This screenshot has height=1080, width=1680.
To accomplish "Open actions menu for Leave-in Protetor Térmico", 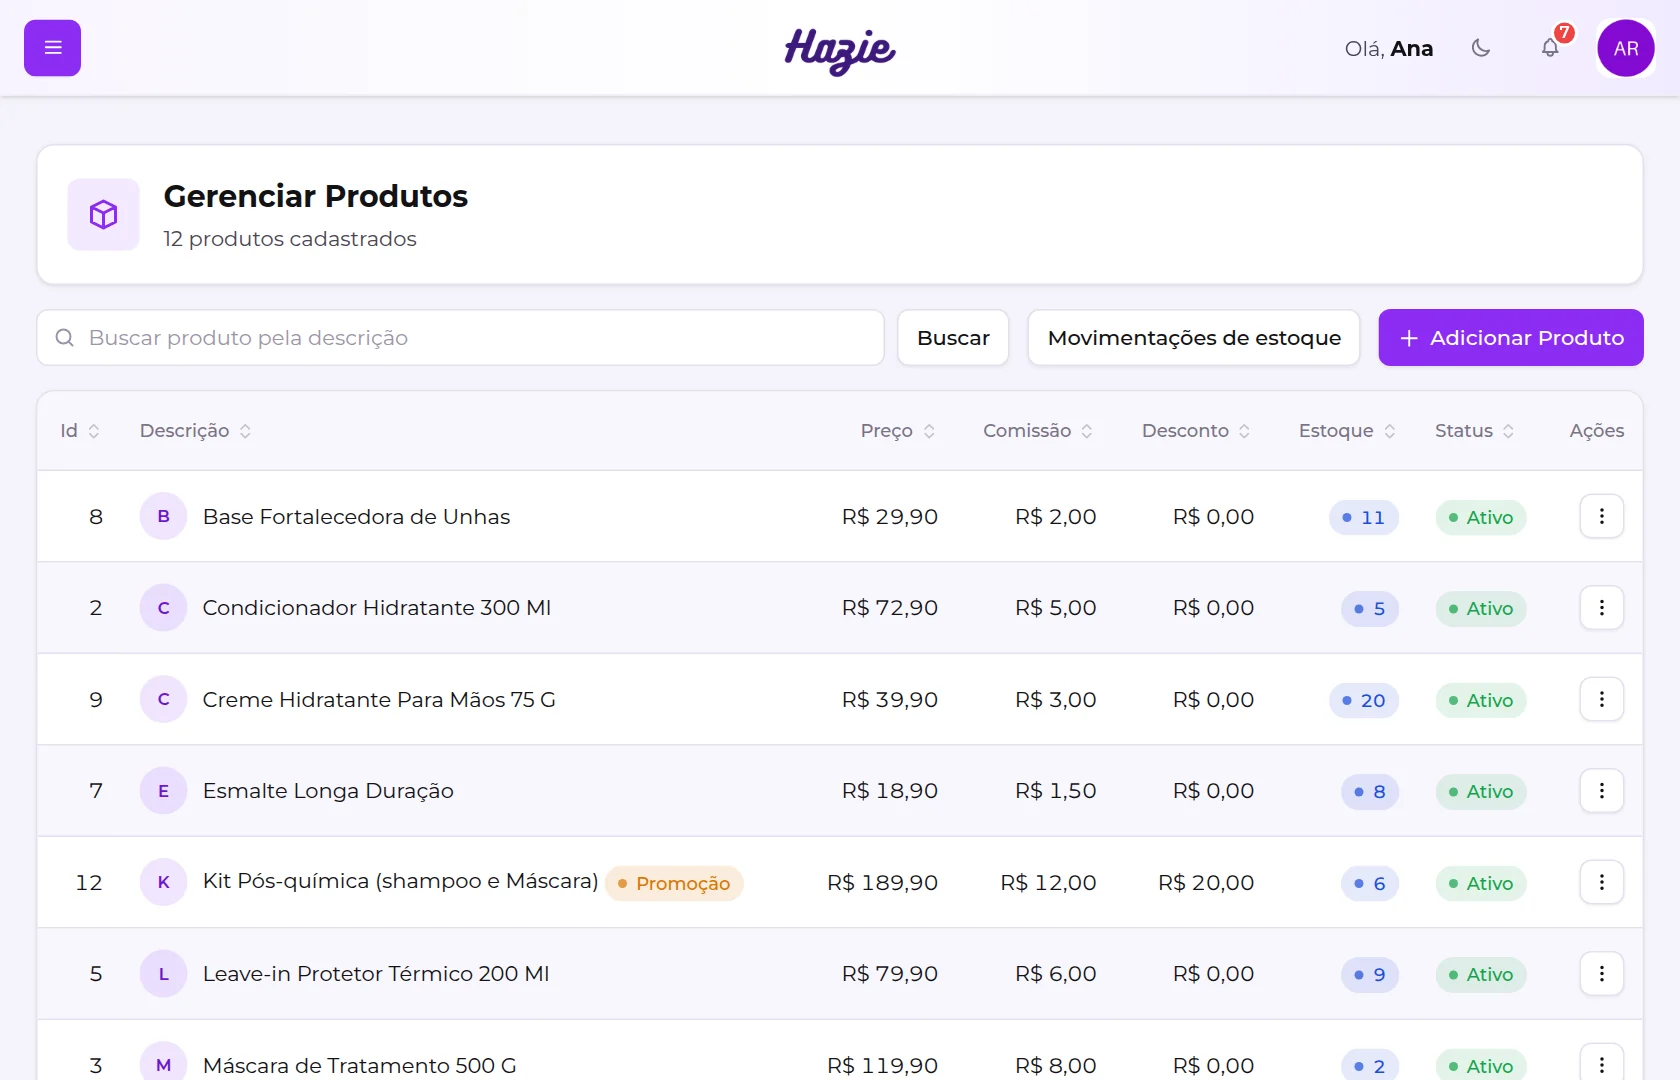I will [1601, 974].
